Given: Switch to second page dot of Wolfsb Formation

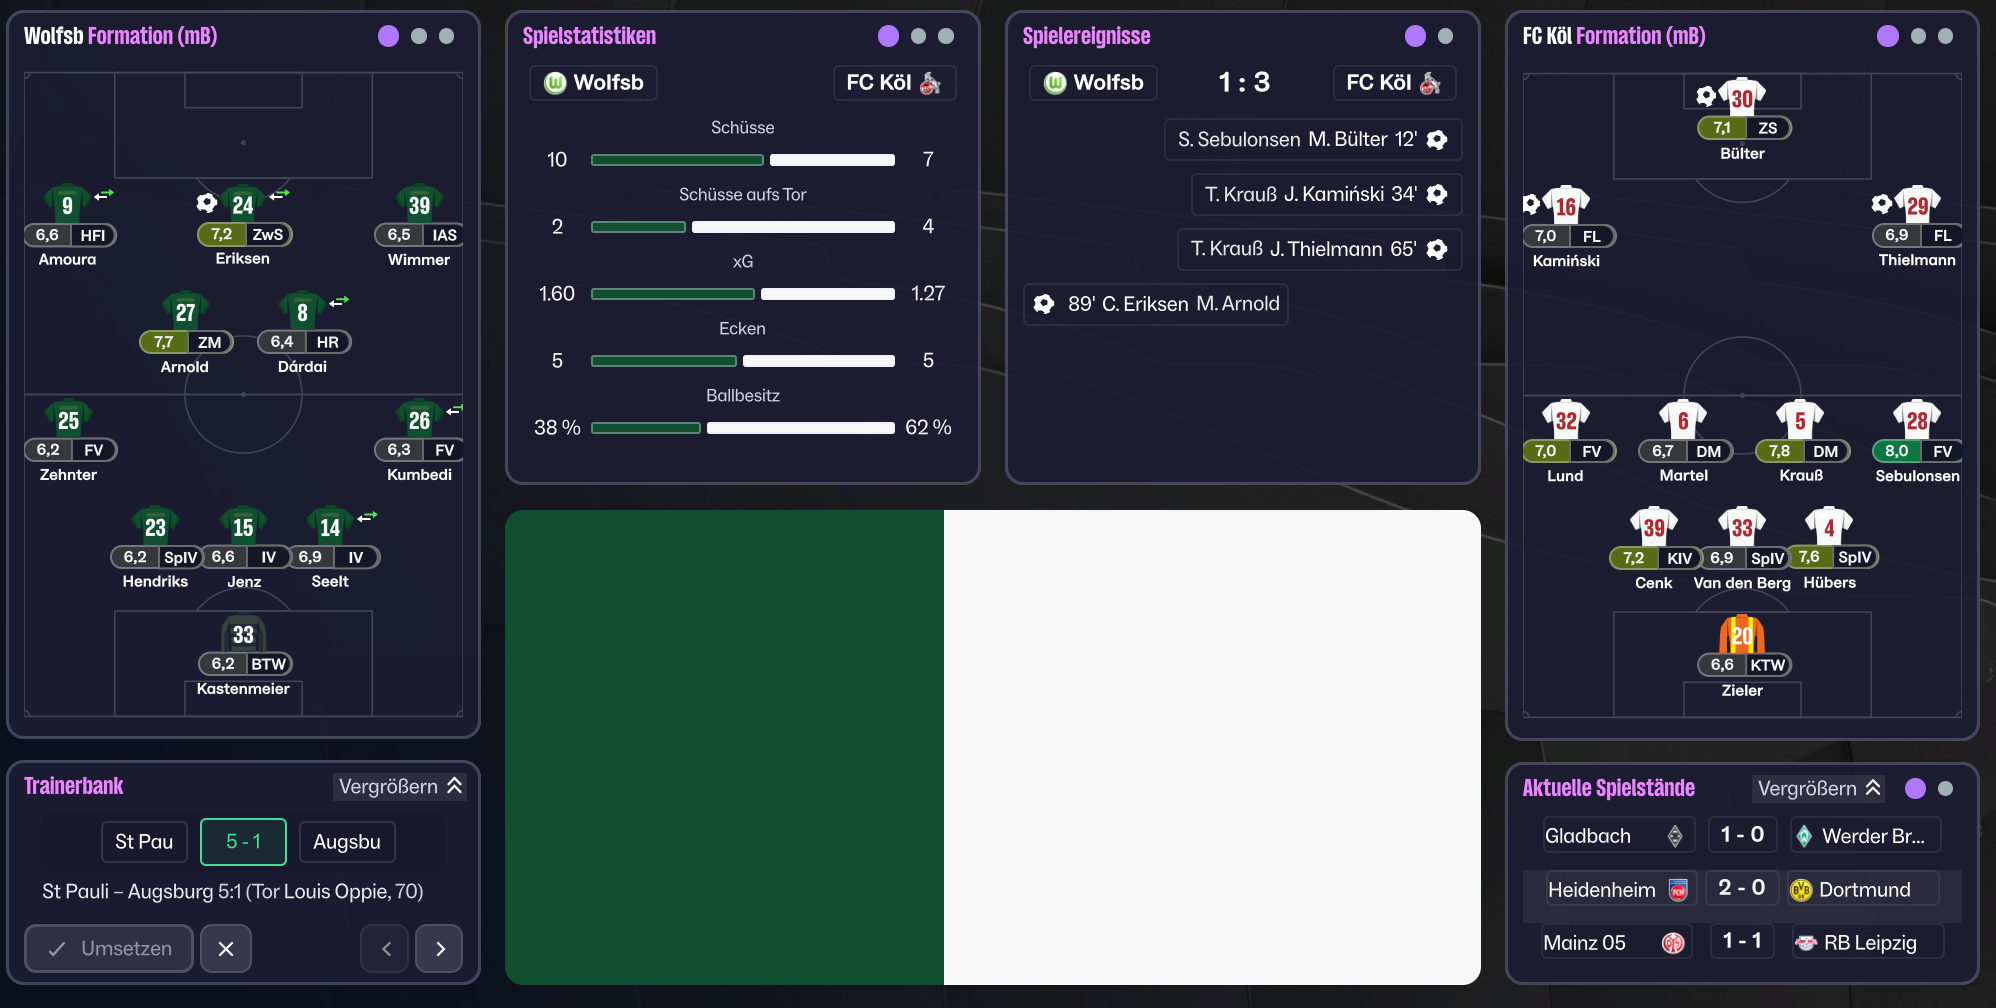Looking at the screenshot, I should (419, 36).
